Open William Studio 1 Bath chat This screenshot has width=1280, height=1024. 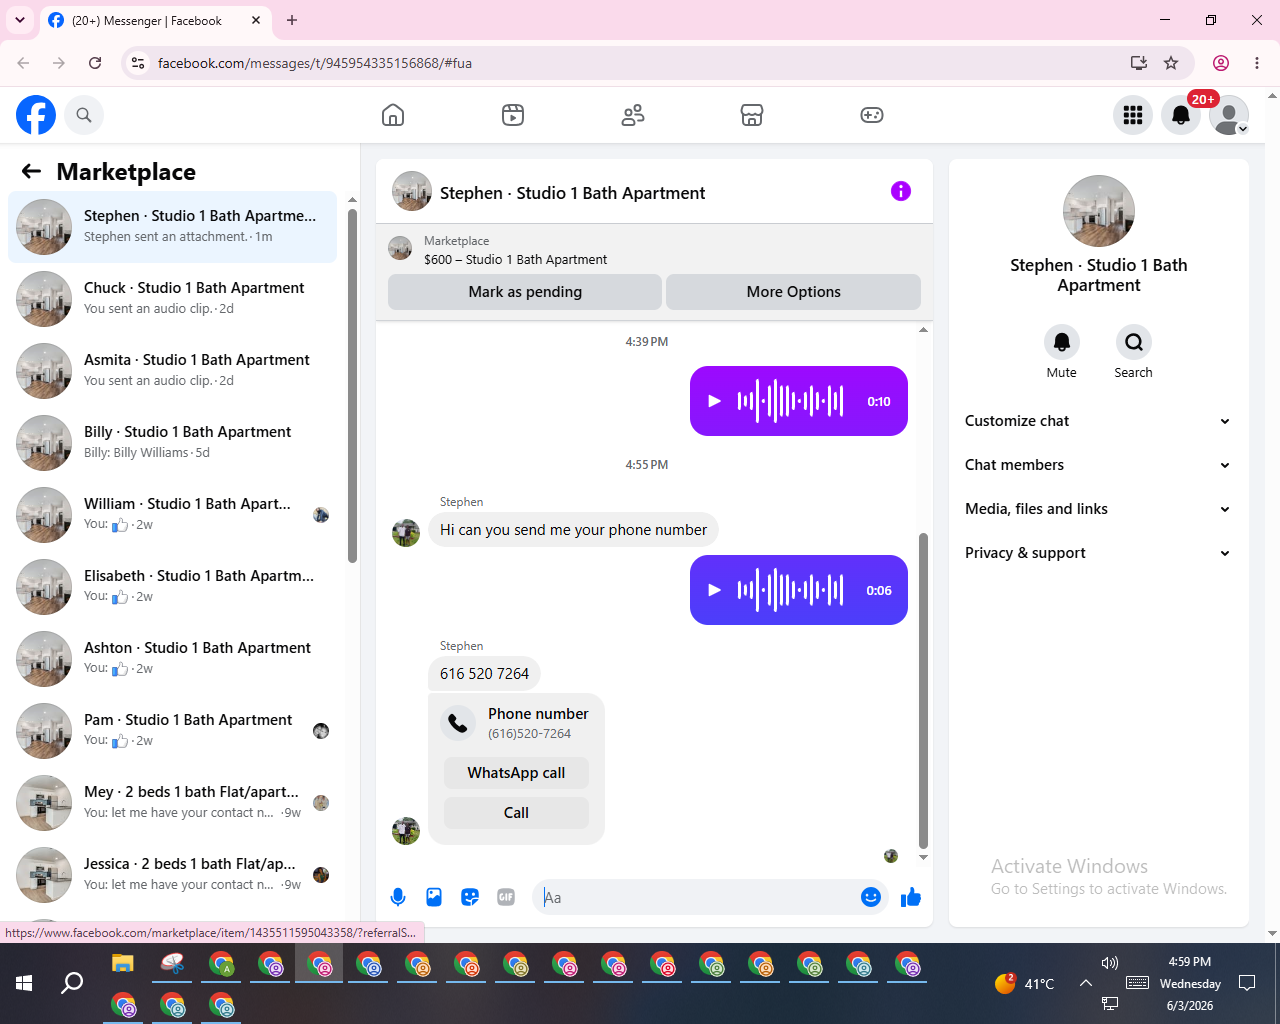[x=172, y=515]
